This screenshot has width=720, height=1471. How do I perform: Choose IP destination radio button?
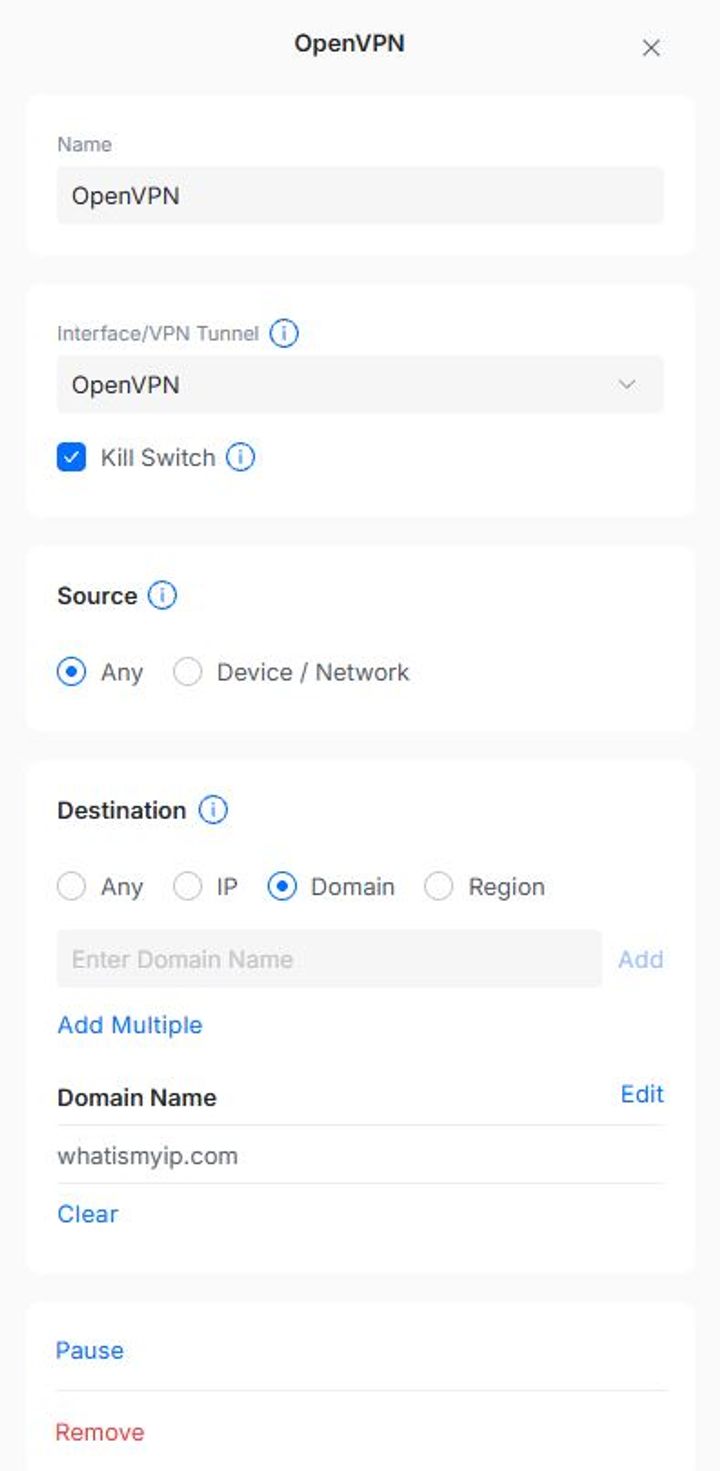188,887
